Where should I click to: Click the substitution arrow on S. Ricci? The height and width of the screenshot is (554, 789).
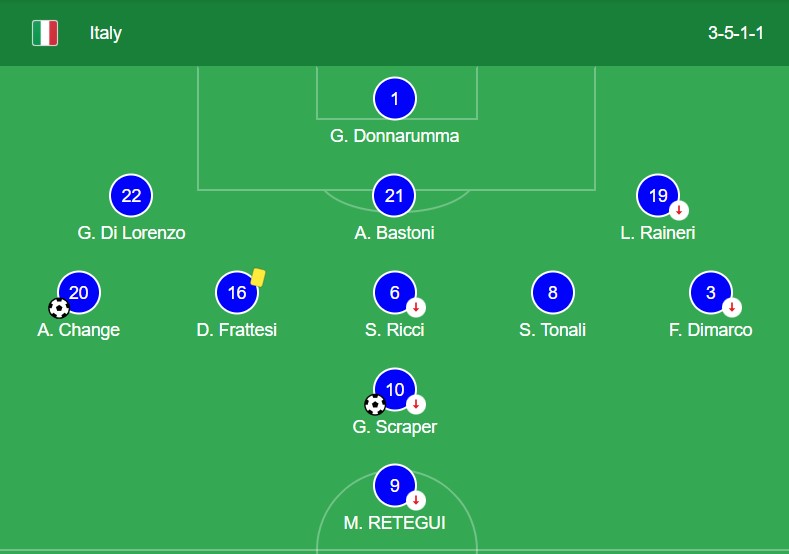(416, 307)
